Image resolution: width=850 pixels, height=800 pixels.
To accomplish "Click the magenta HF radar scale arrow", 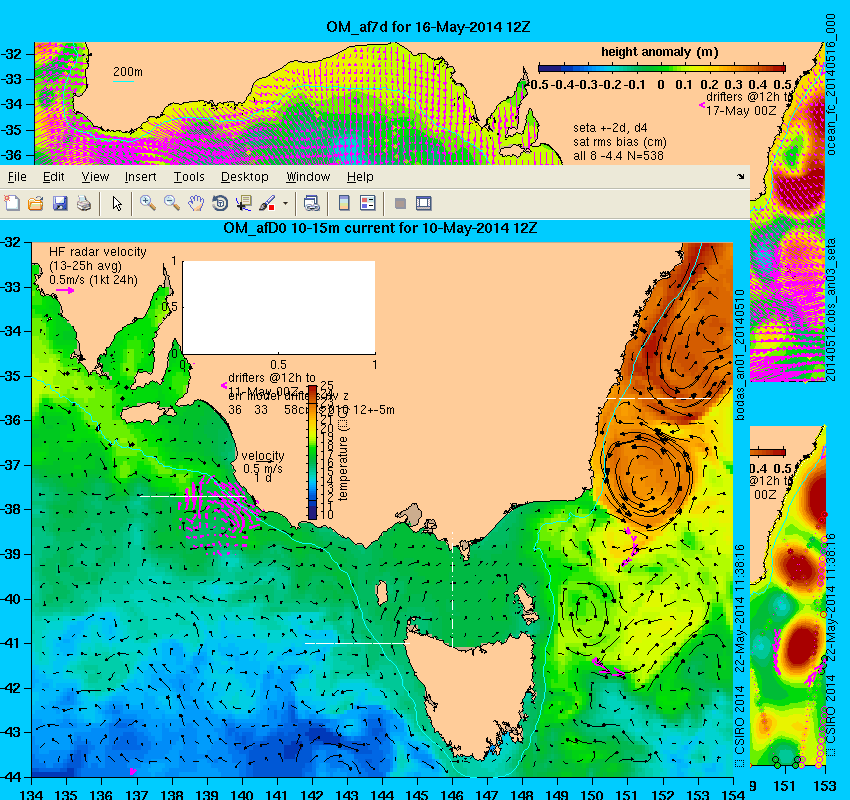I will tap(65, 291).
